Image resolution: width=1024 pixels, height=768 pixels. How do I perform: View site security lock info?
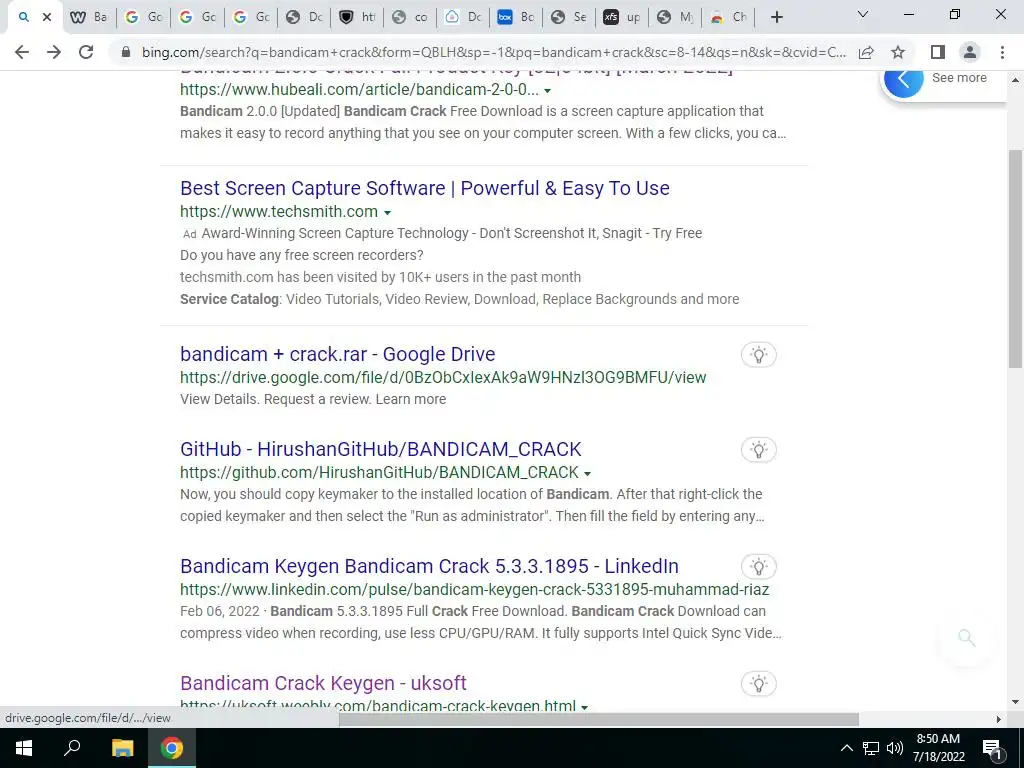[126, 52]
